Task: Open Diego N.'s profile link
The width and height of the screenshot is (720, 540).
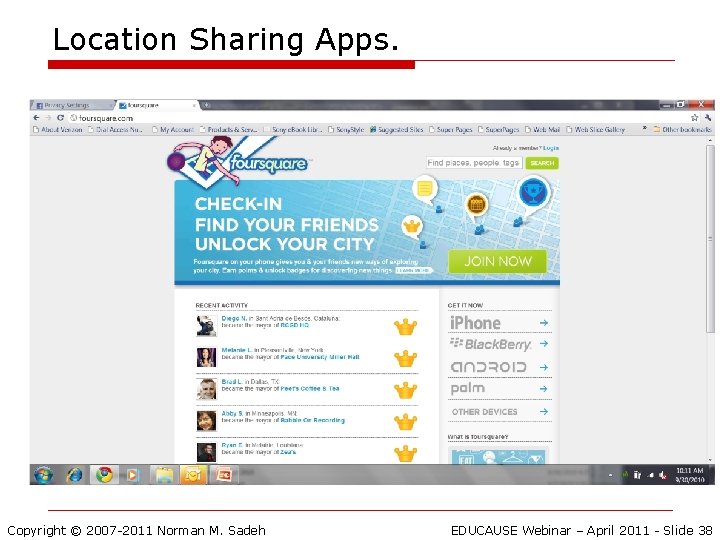Action: click(x=234, y=318)
